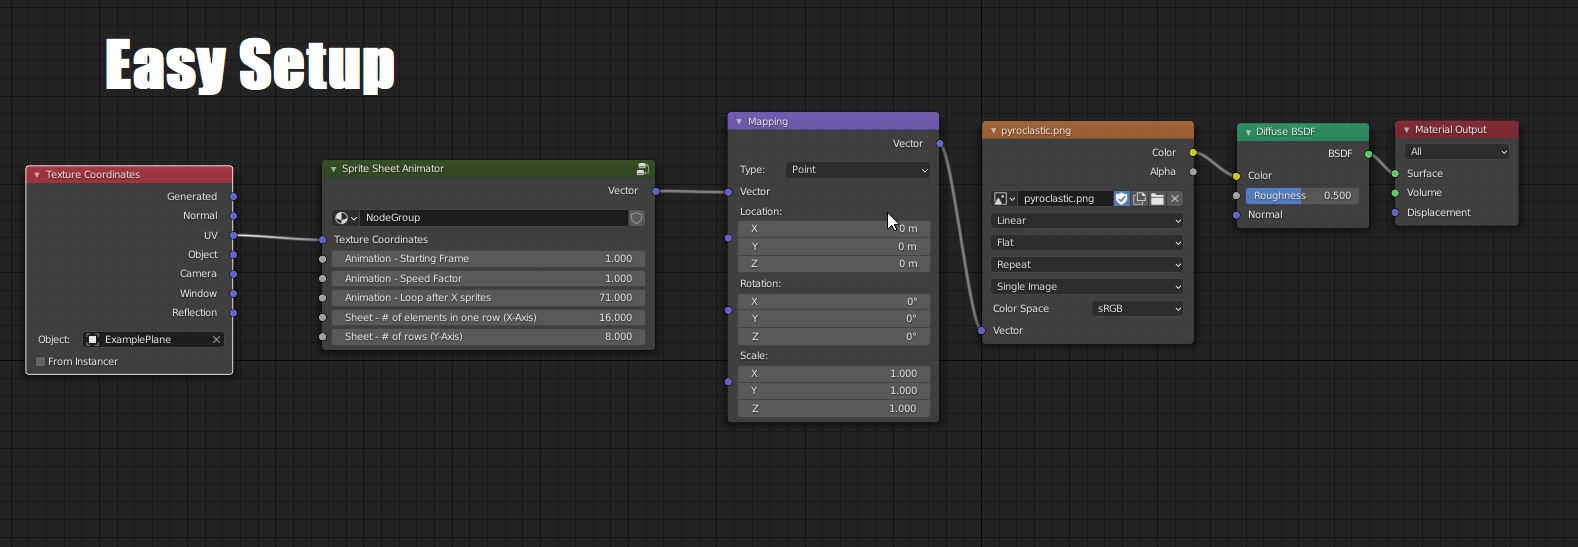Open the Mapping Type dropdown set to Point
The width and height of the screenshot is (1578, 547).
(x=858, y=170)
